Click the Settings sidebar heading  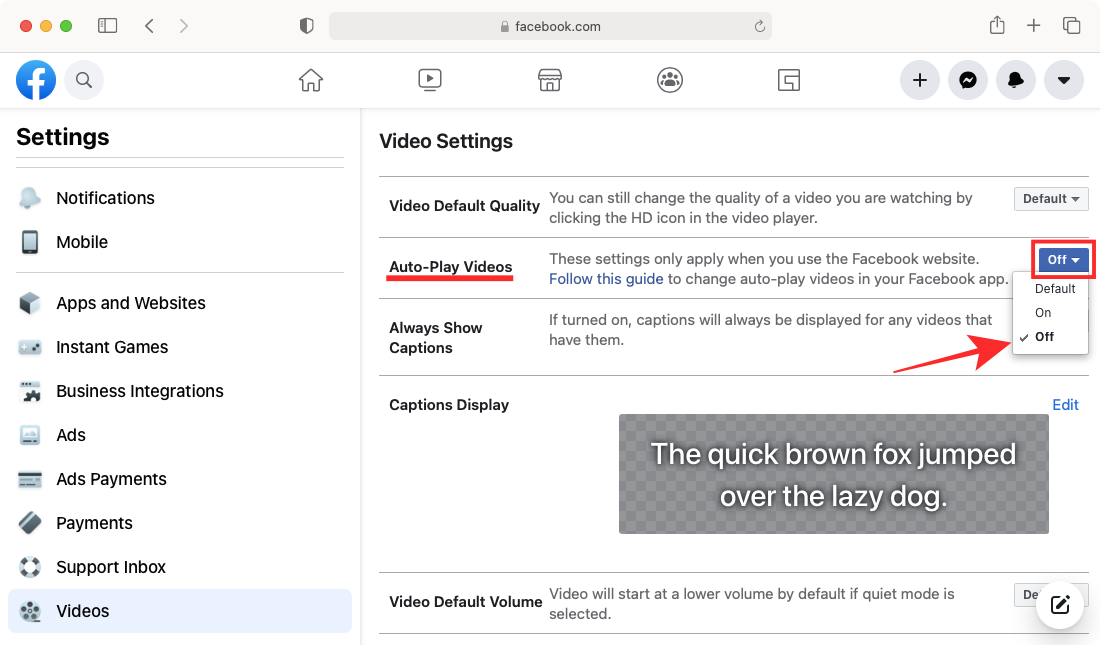click(x=62, y=137)
